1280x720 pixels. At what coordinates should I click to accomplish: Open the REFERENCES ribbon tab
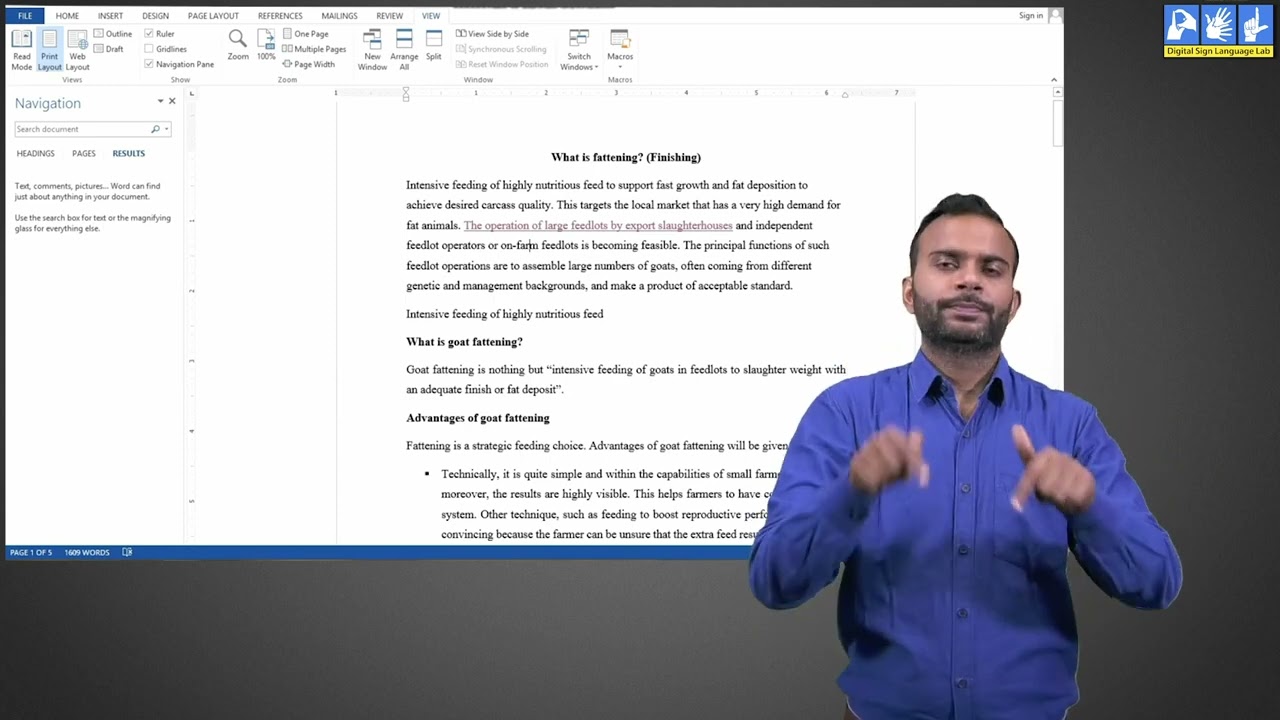[280, 16]
